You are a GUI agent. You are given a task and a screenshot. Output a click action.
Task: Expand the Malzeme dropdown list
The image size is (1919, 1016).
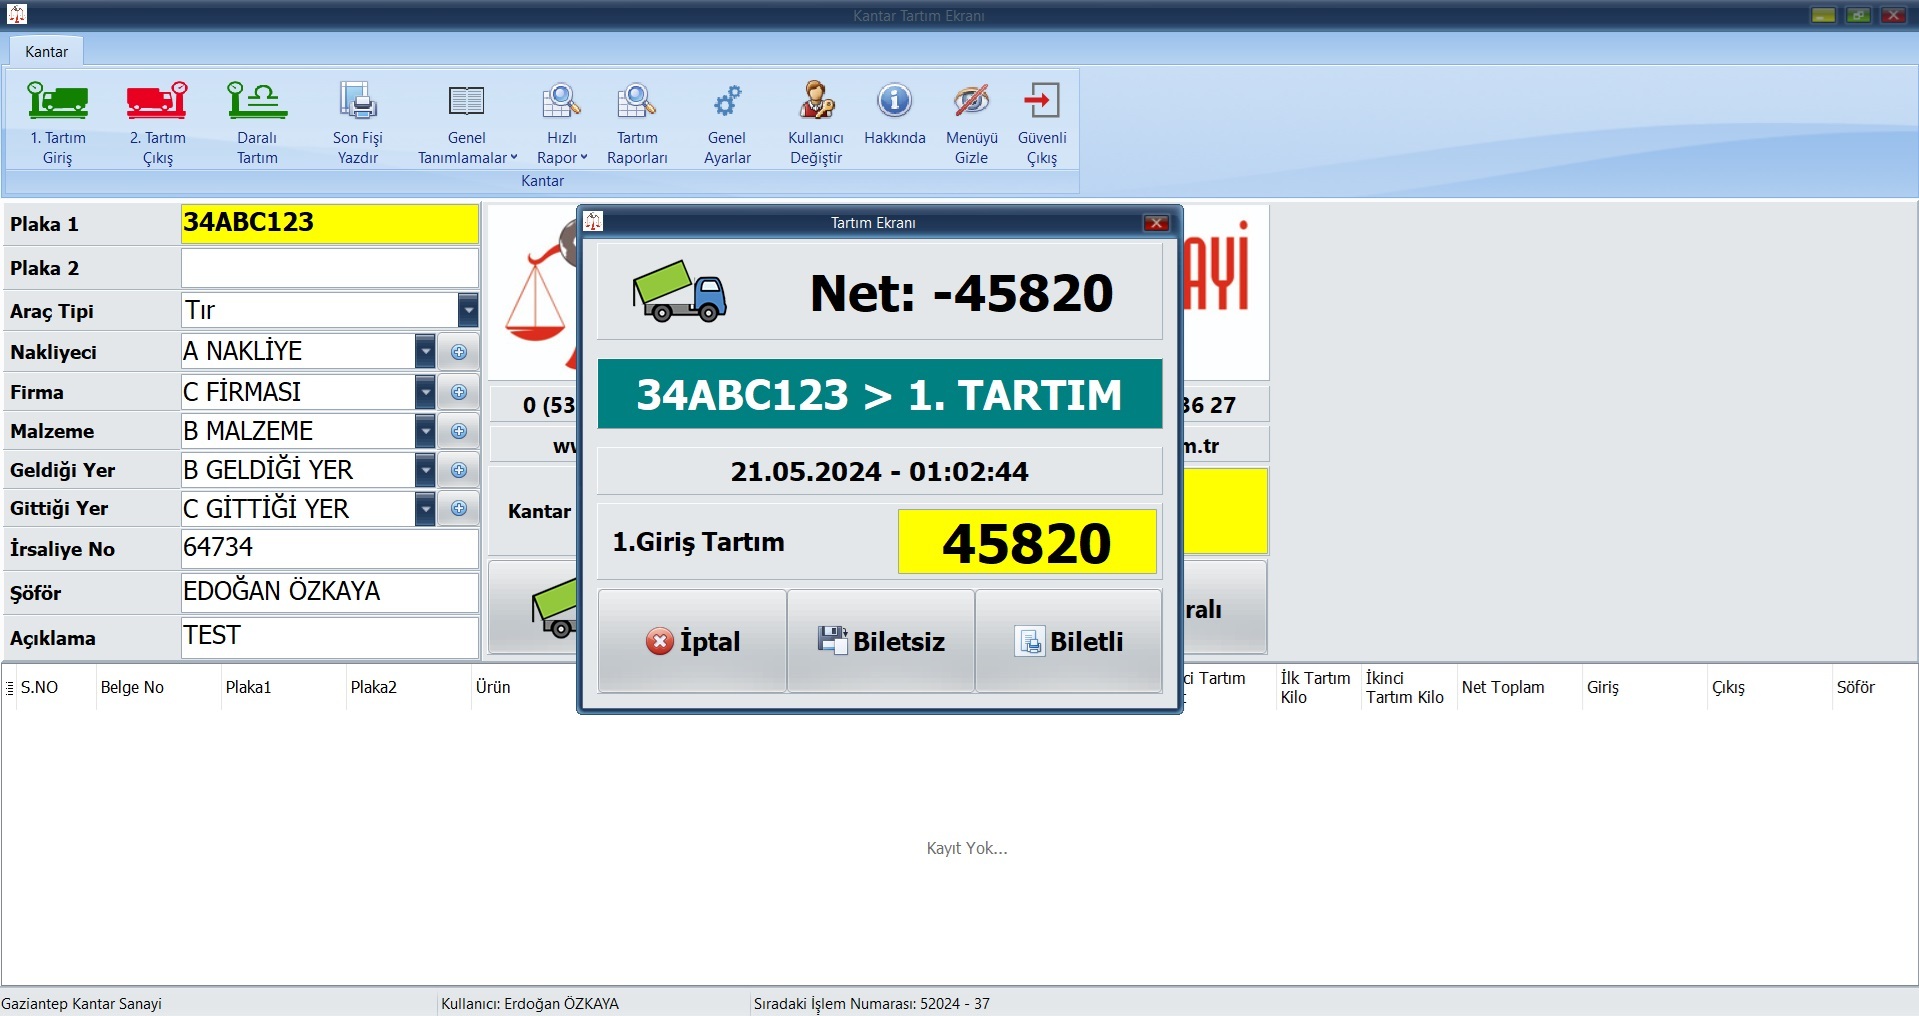pos(425,430)
